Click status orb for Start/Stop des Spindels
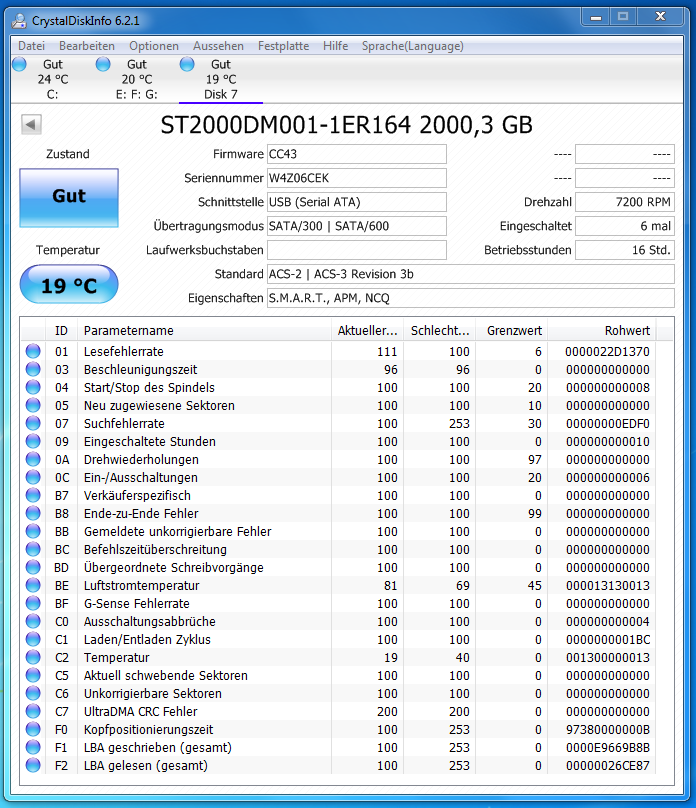This screenshot has height=808, width=696. pyautogui.click(x=33, y=387)
